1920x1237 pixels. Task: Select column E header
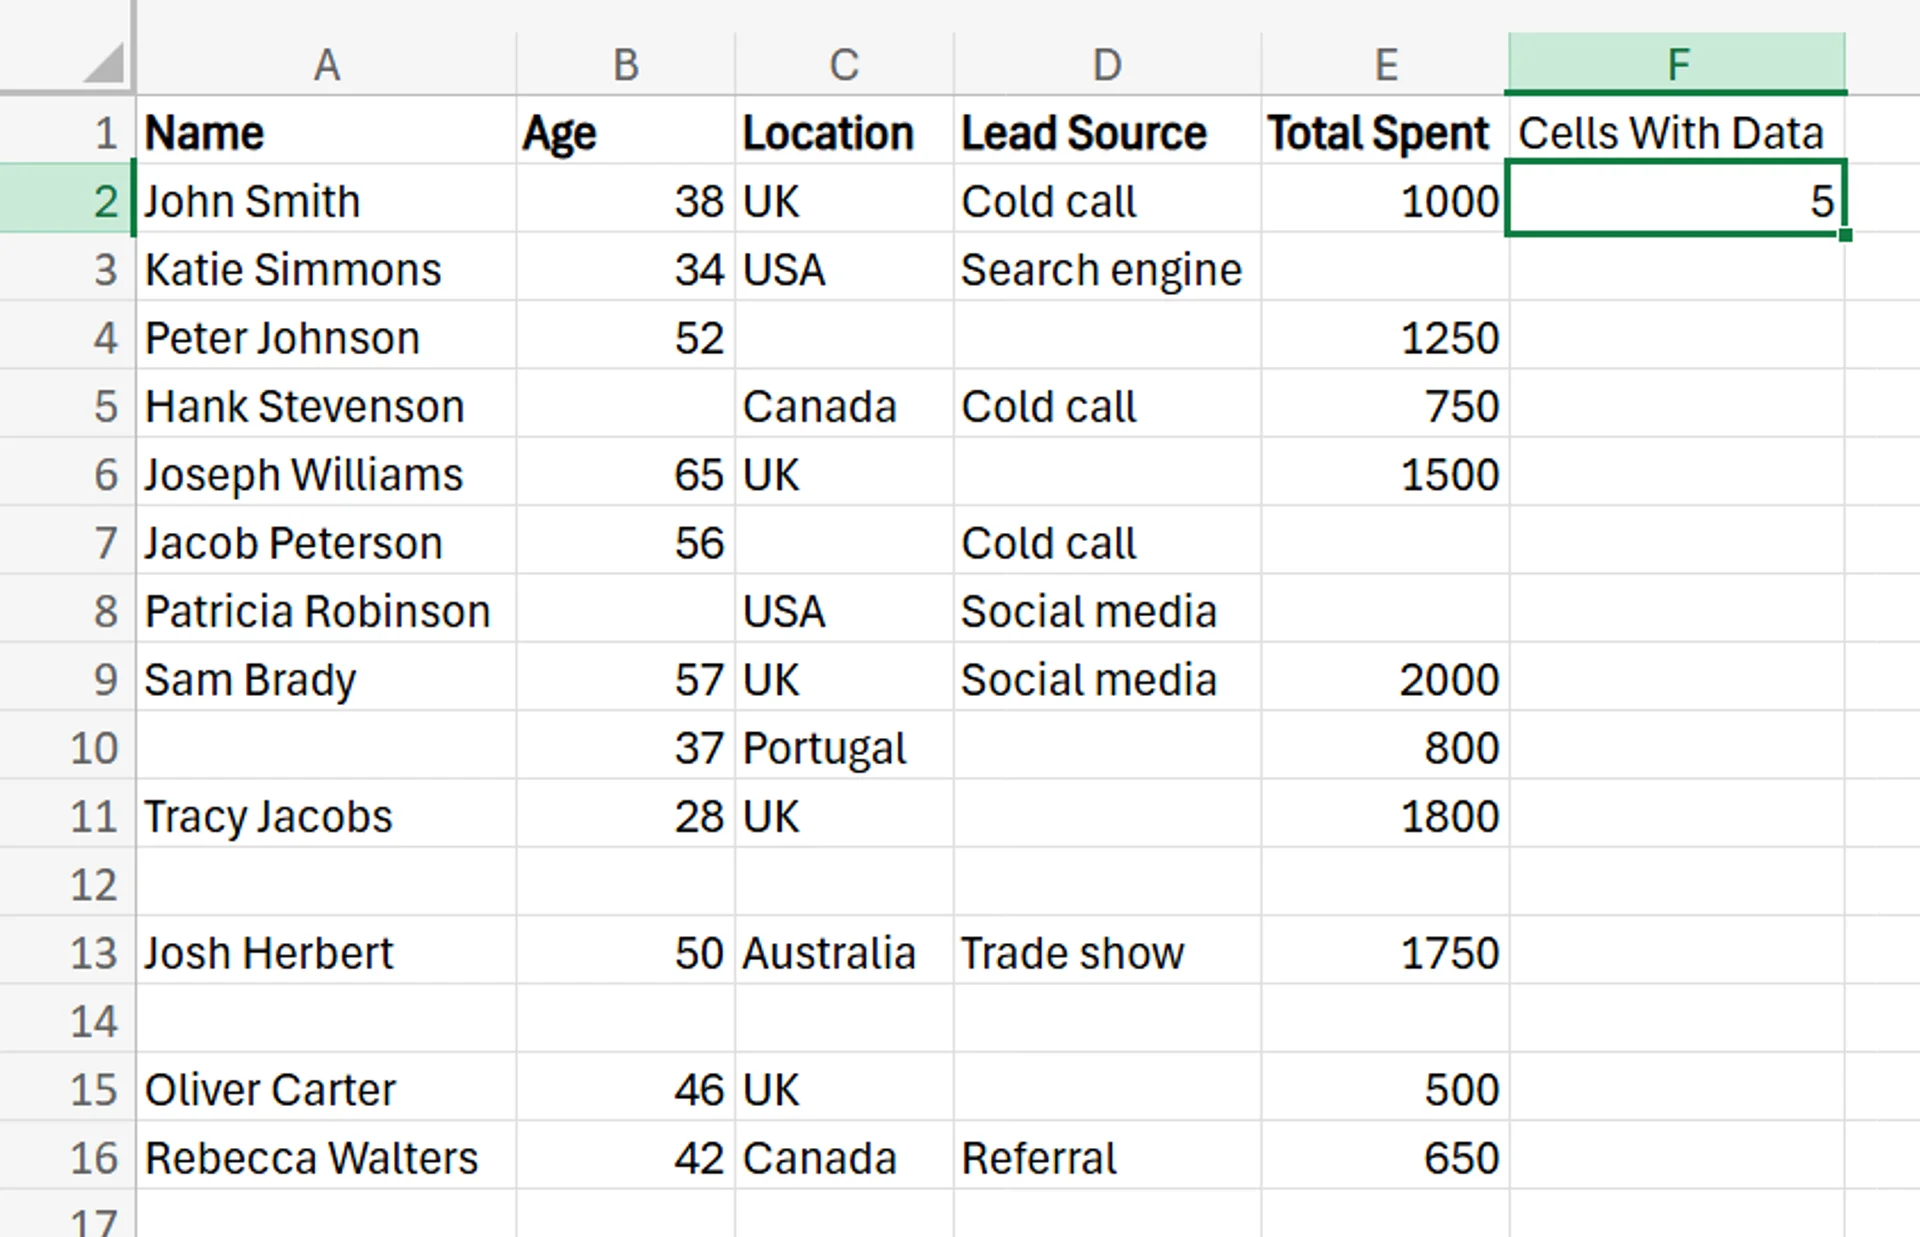click(1386, 64)
